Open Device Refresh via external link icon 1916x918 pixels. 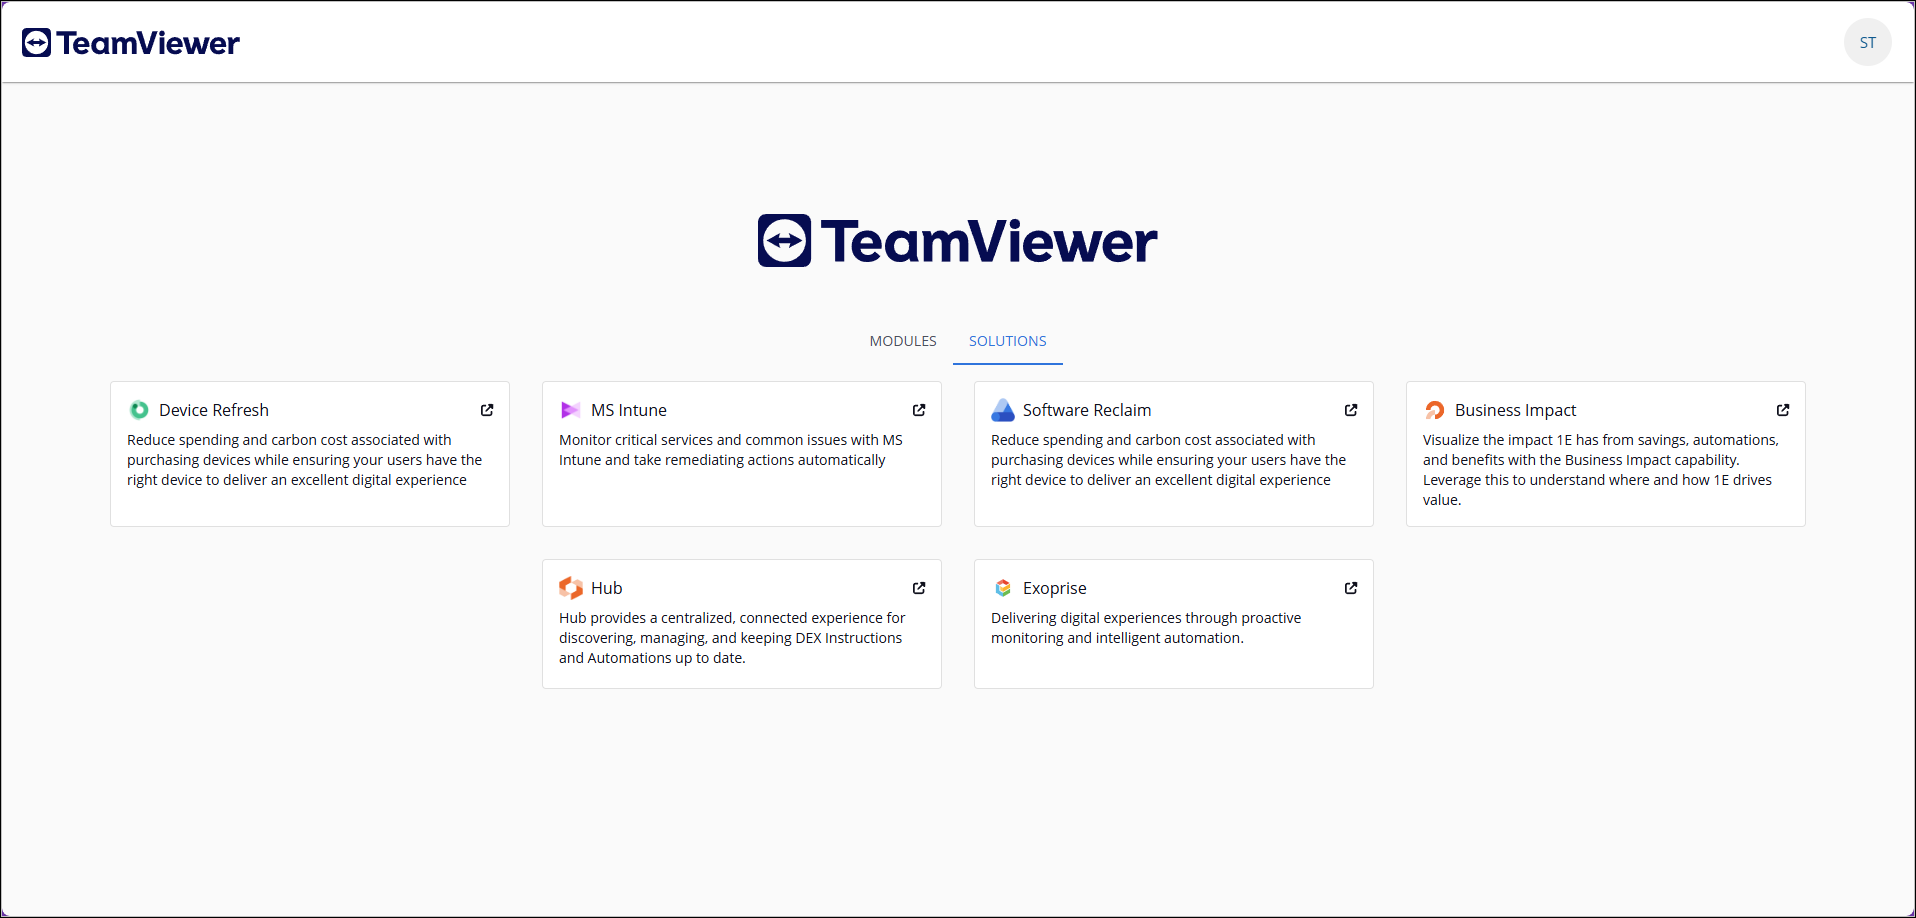(x=487, y=410)
